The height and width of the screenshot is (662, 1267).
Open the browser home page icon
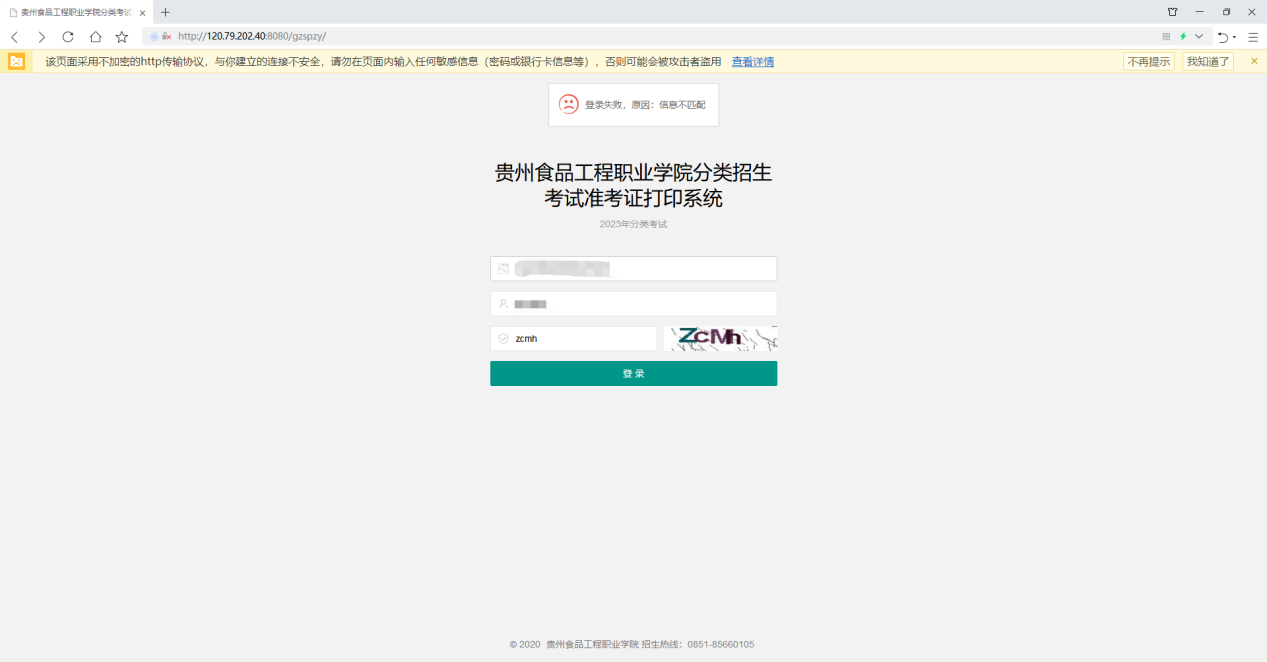coord(95,36)
